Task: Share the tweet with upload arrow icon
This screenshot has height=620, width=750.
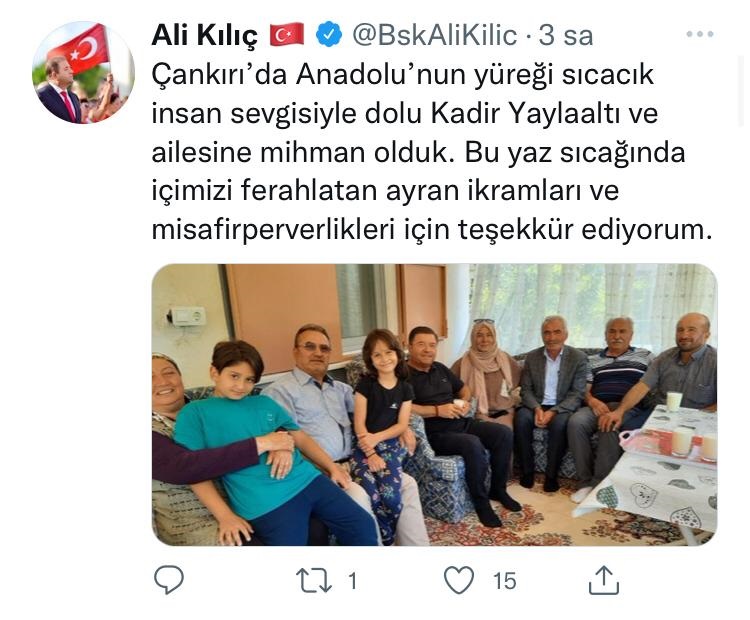Action: click(x=604, y=580)
